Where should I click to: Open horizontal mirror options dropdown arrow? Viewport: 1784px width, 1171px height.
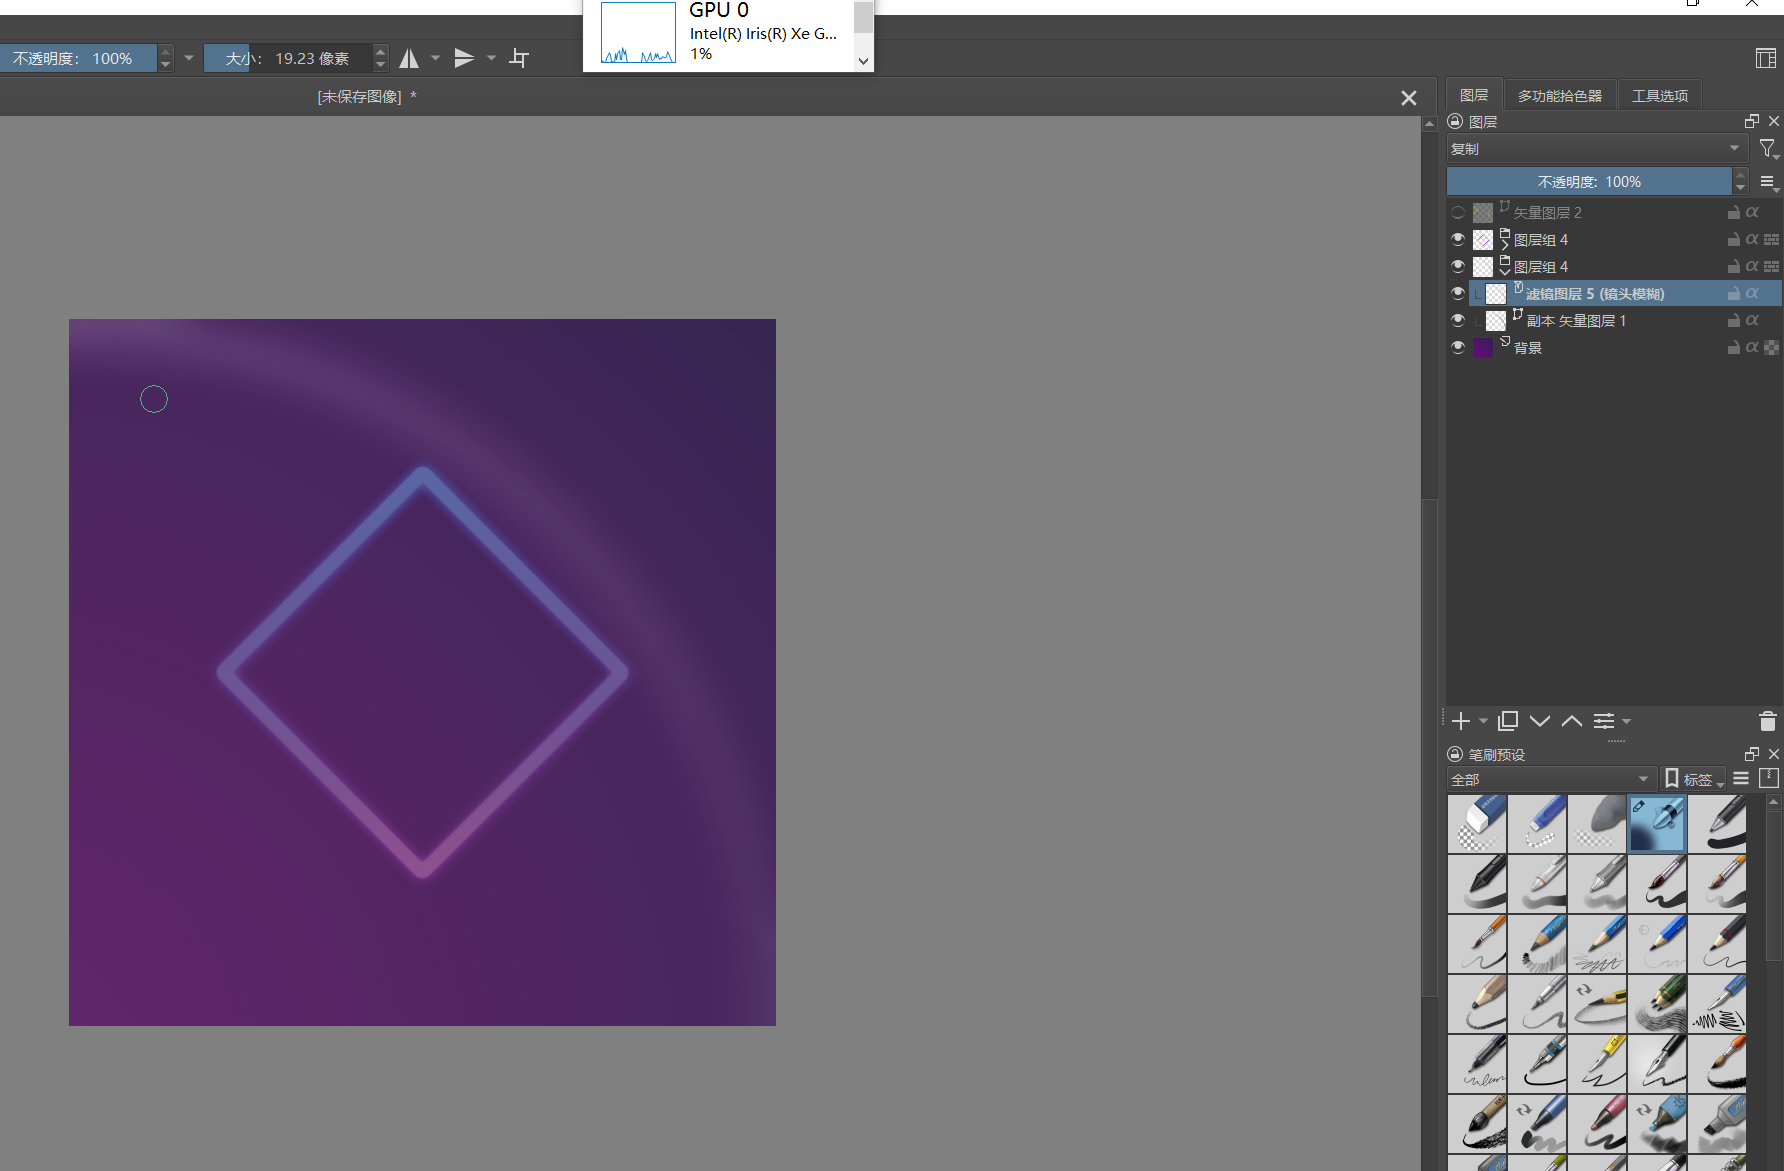pyautogui.click(x=435, y=58)
